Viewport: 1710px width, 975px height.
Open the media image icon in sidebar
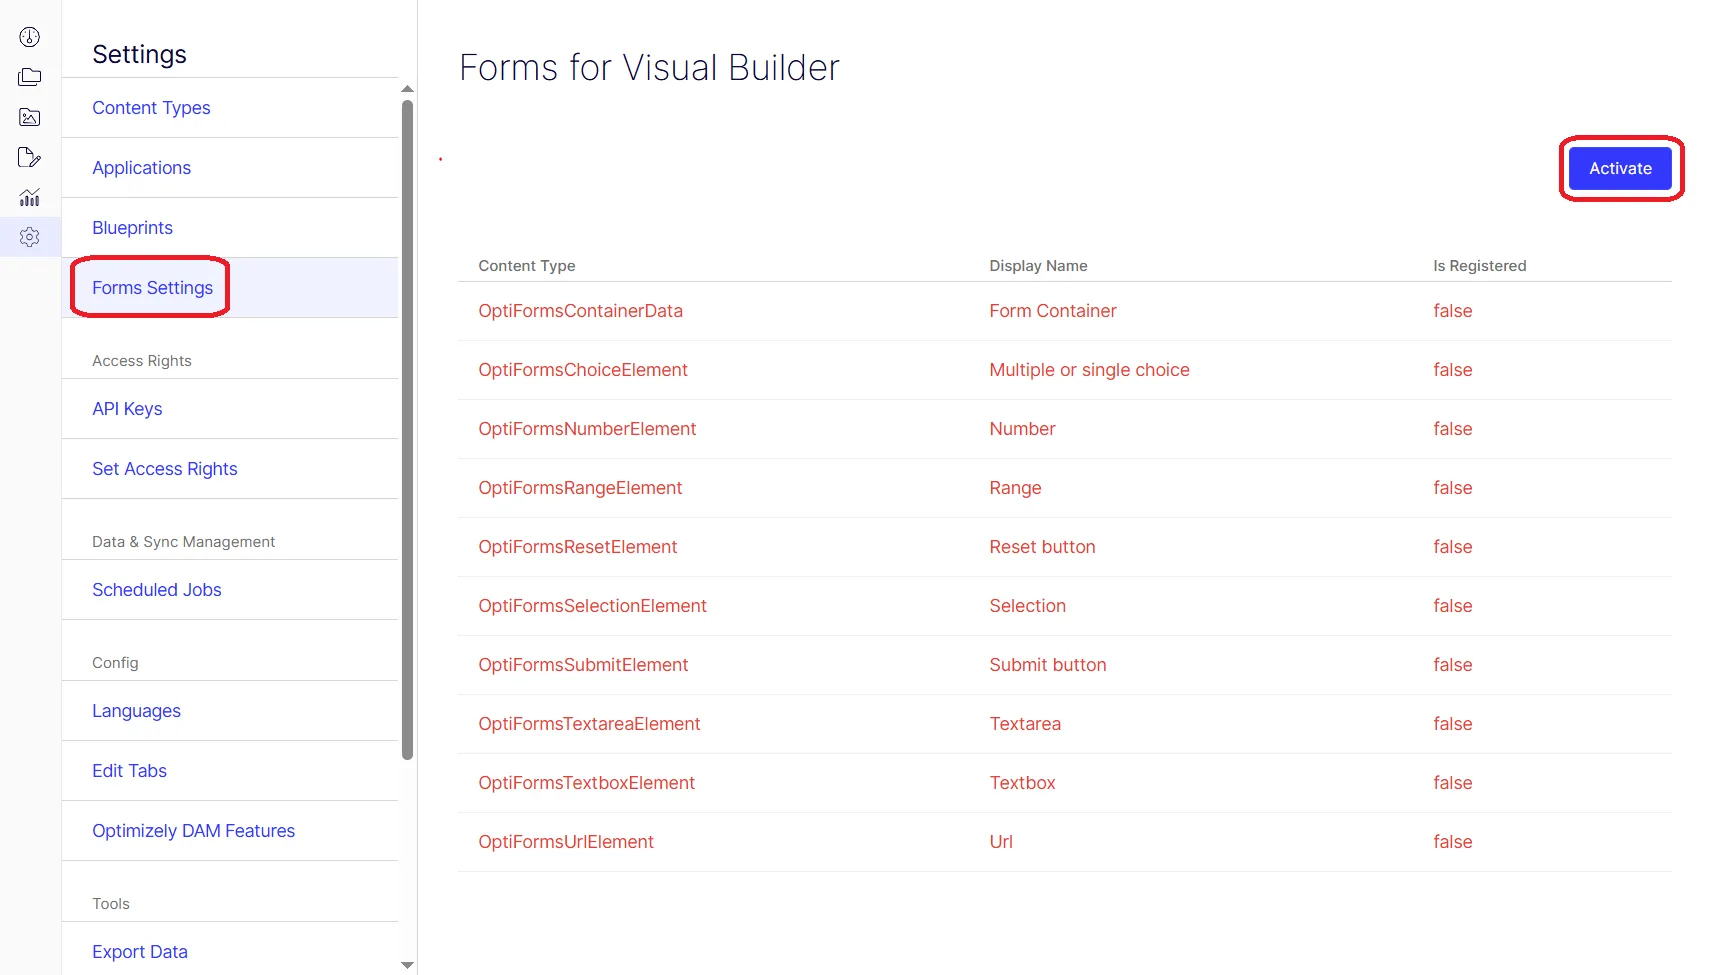(x=30, y=117)
